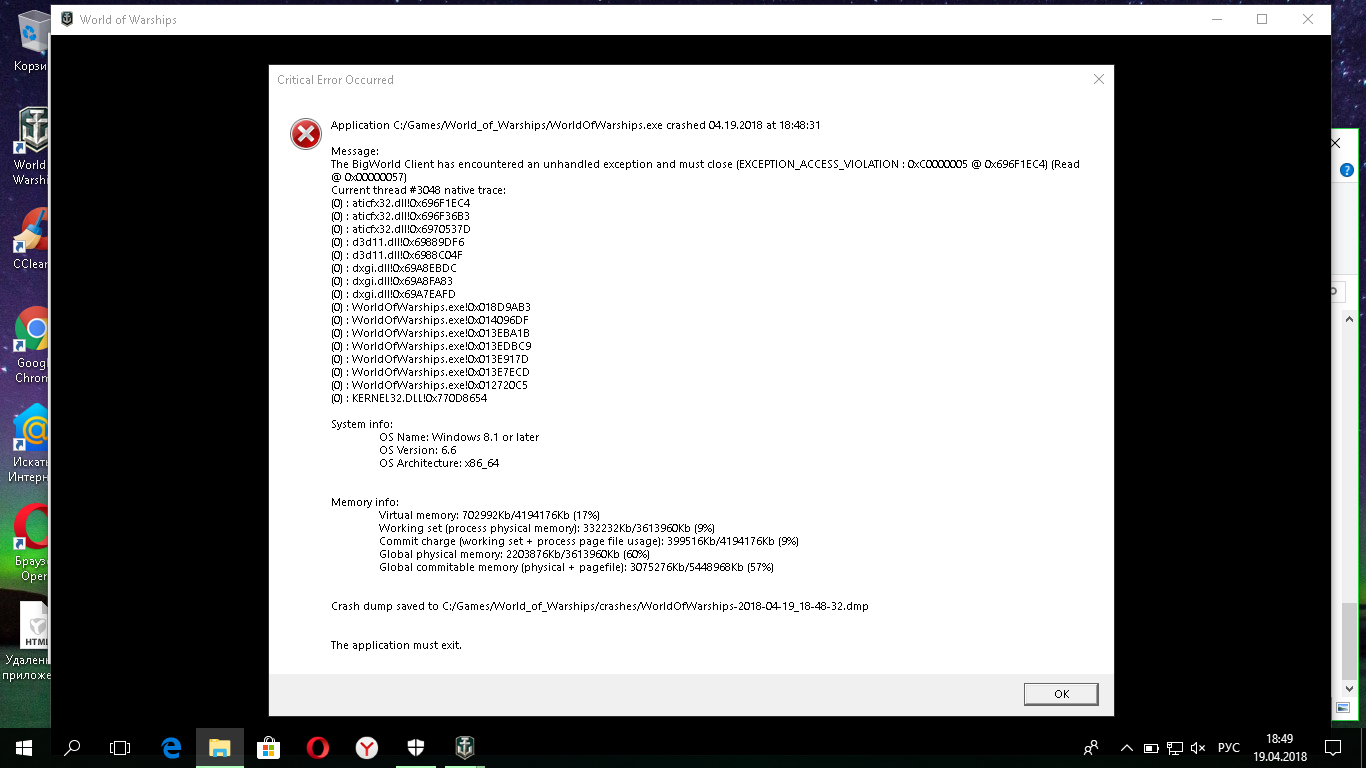Open Task View from the taskbar
The image size is (1366, 768).
tap(120, 747)
